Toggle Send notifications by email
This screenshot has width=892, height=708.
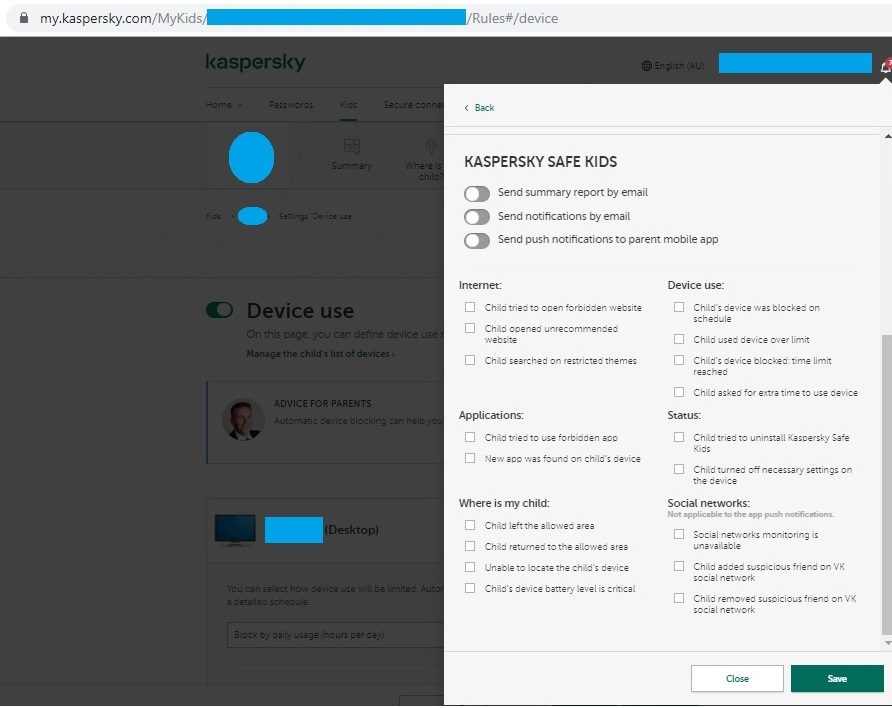click(x=477, y=217)
